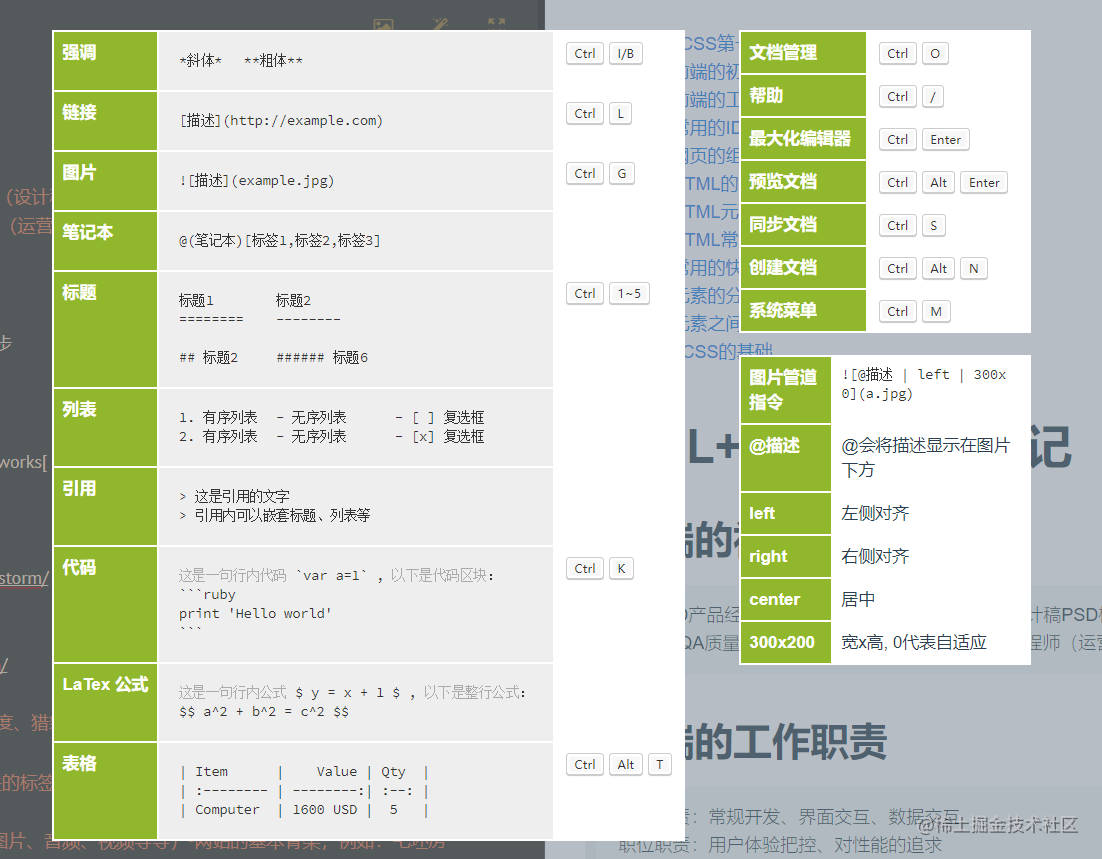The image size is (1102, 859).
Task: Click the '> 这是引用的文字' example line
Action: (x=234, y=496)
